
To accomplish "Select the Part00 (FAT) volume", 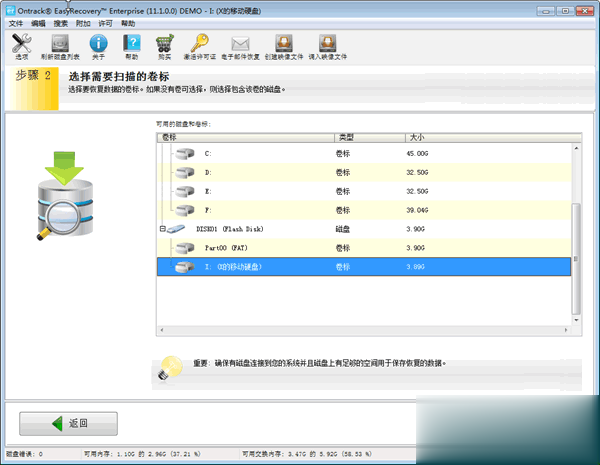I will click(364, 248).
